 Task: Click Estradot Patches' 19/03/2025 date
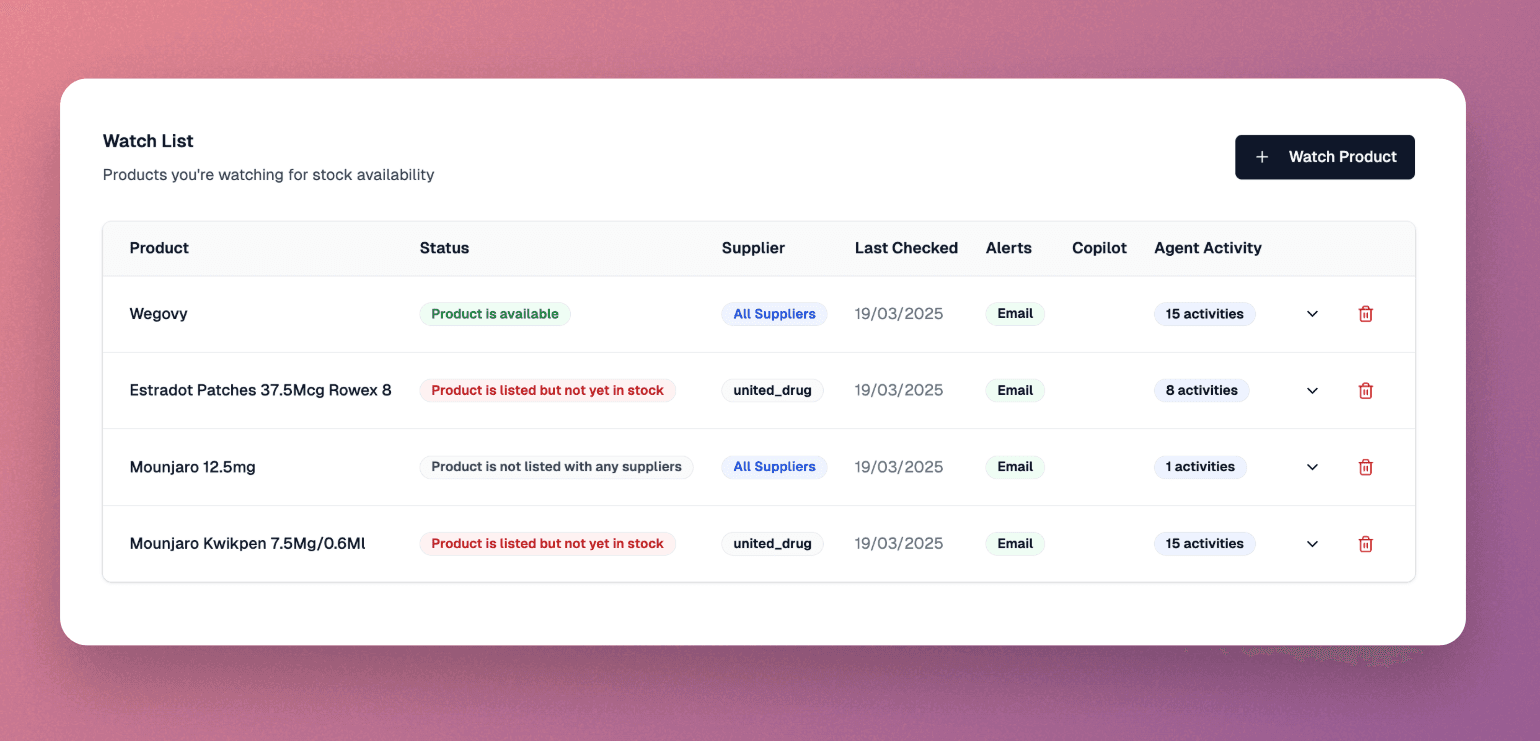(898, 391)
